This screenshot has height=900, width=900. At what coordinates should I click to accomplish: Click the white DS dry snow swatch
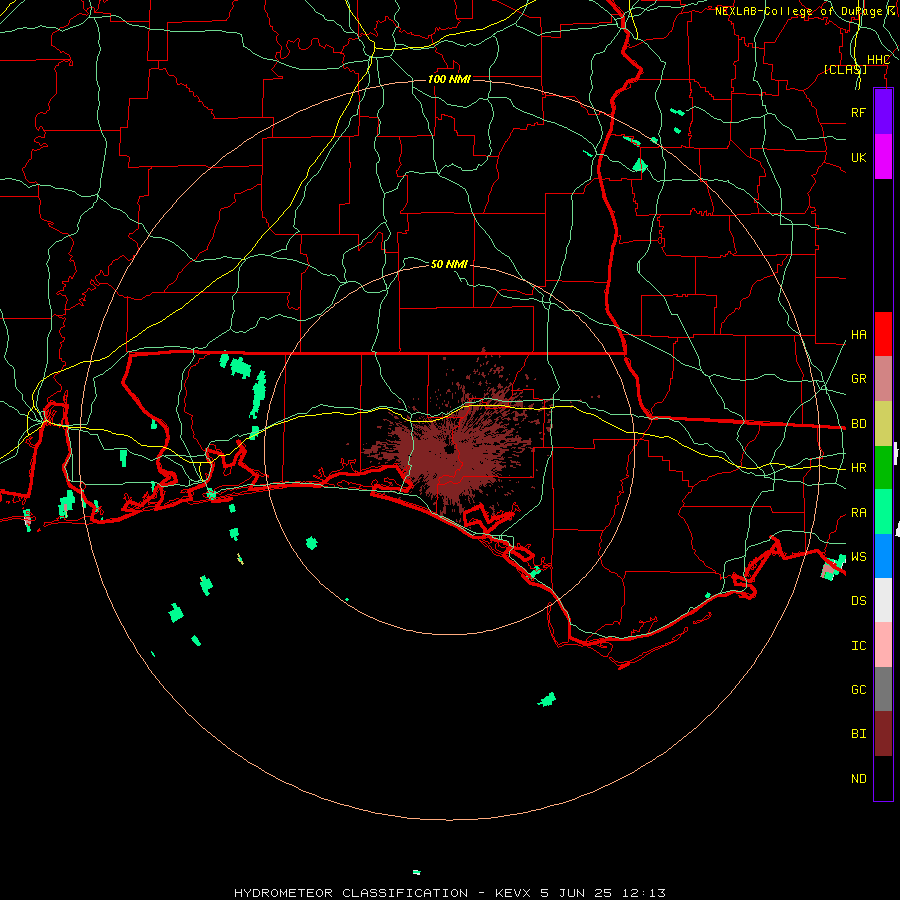click(x=883, y=600)
